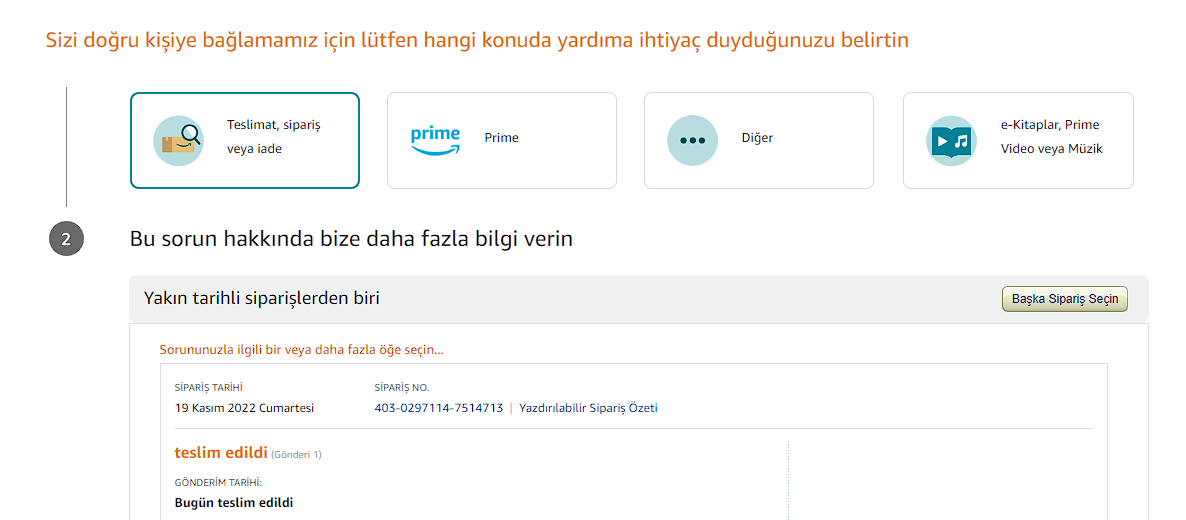
Task: Click 'Bu sorun hakkında bize daha fazla bilgi verin'
Action: [351, 240]
